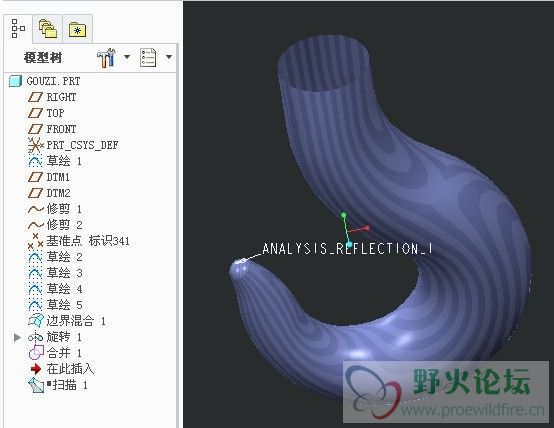
Task: Click the 草绘 1 sketch icon
Action: click(35, 161)
